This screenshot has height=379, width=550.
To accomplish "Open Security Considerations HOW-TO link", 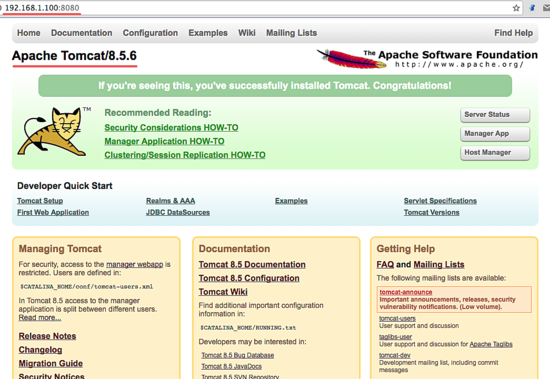I will pyautogui.click(x=171, y=128).
